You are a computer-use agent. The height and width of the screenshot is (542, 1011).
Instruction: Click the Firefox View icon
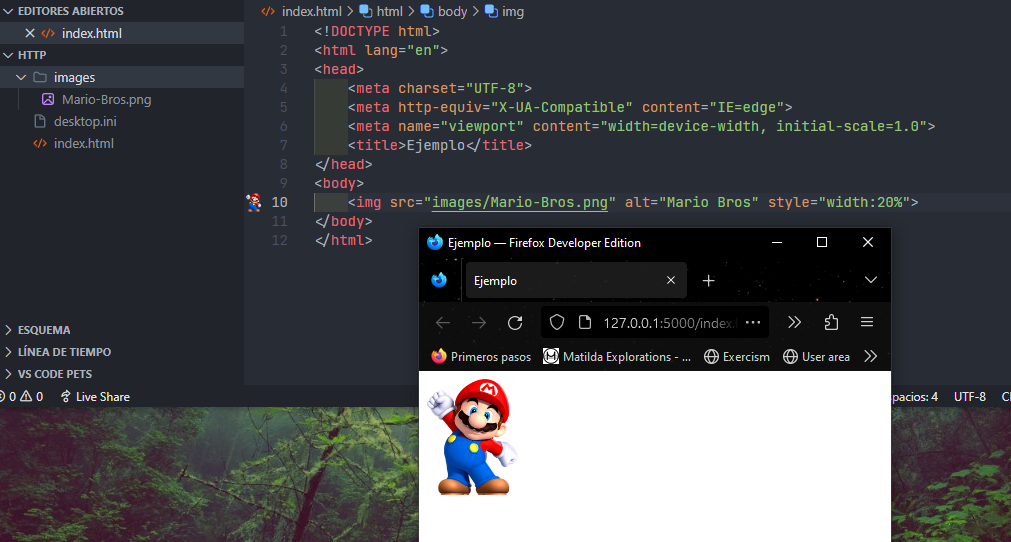(439, 280)
